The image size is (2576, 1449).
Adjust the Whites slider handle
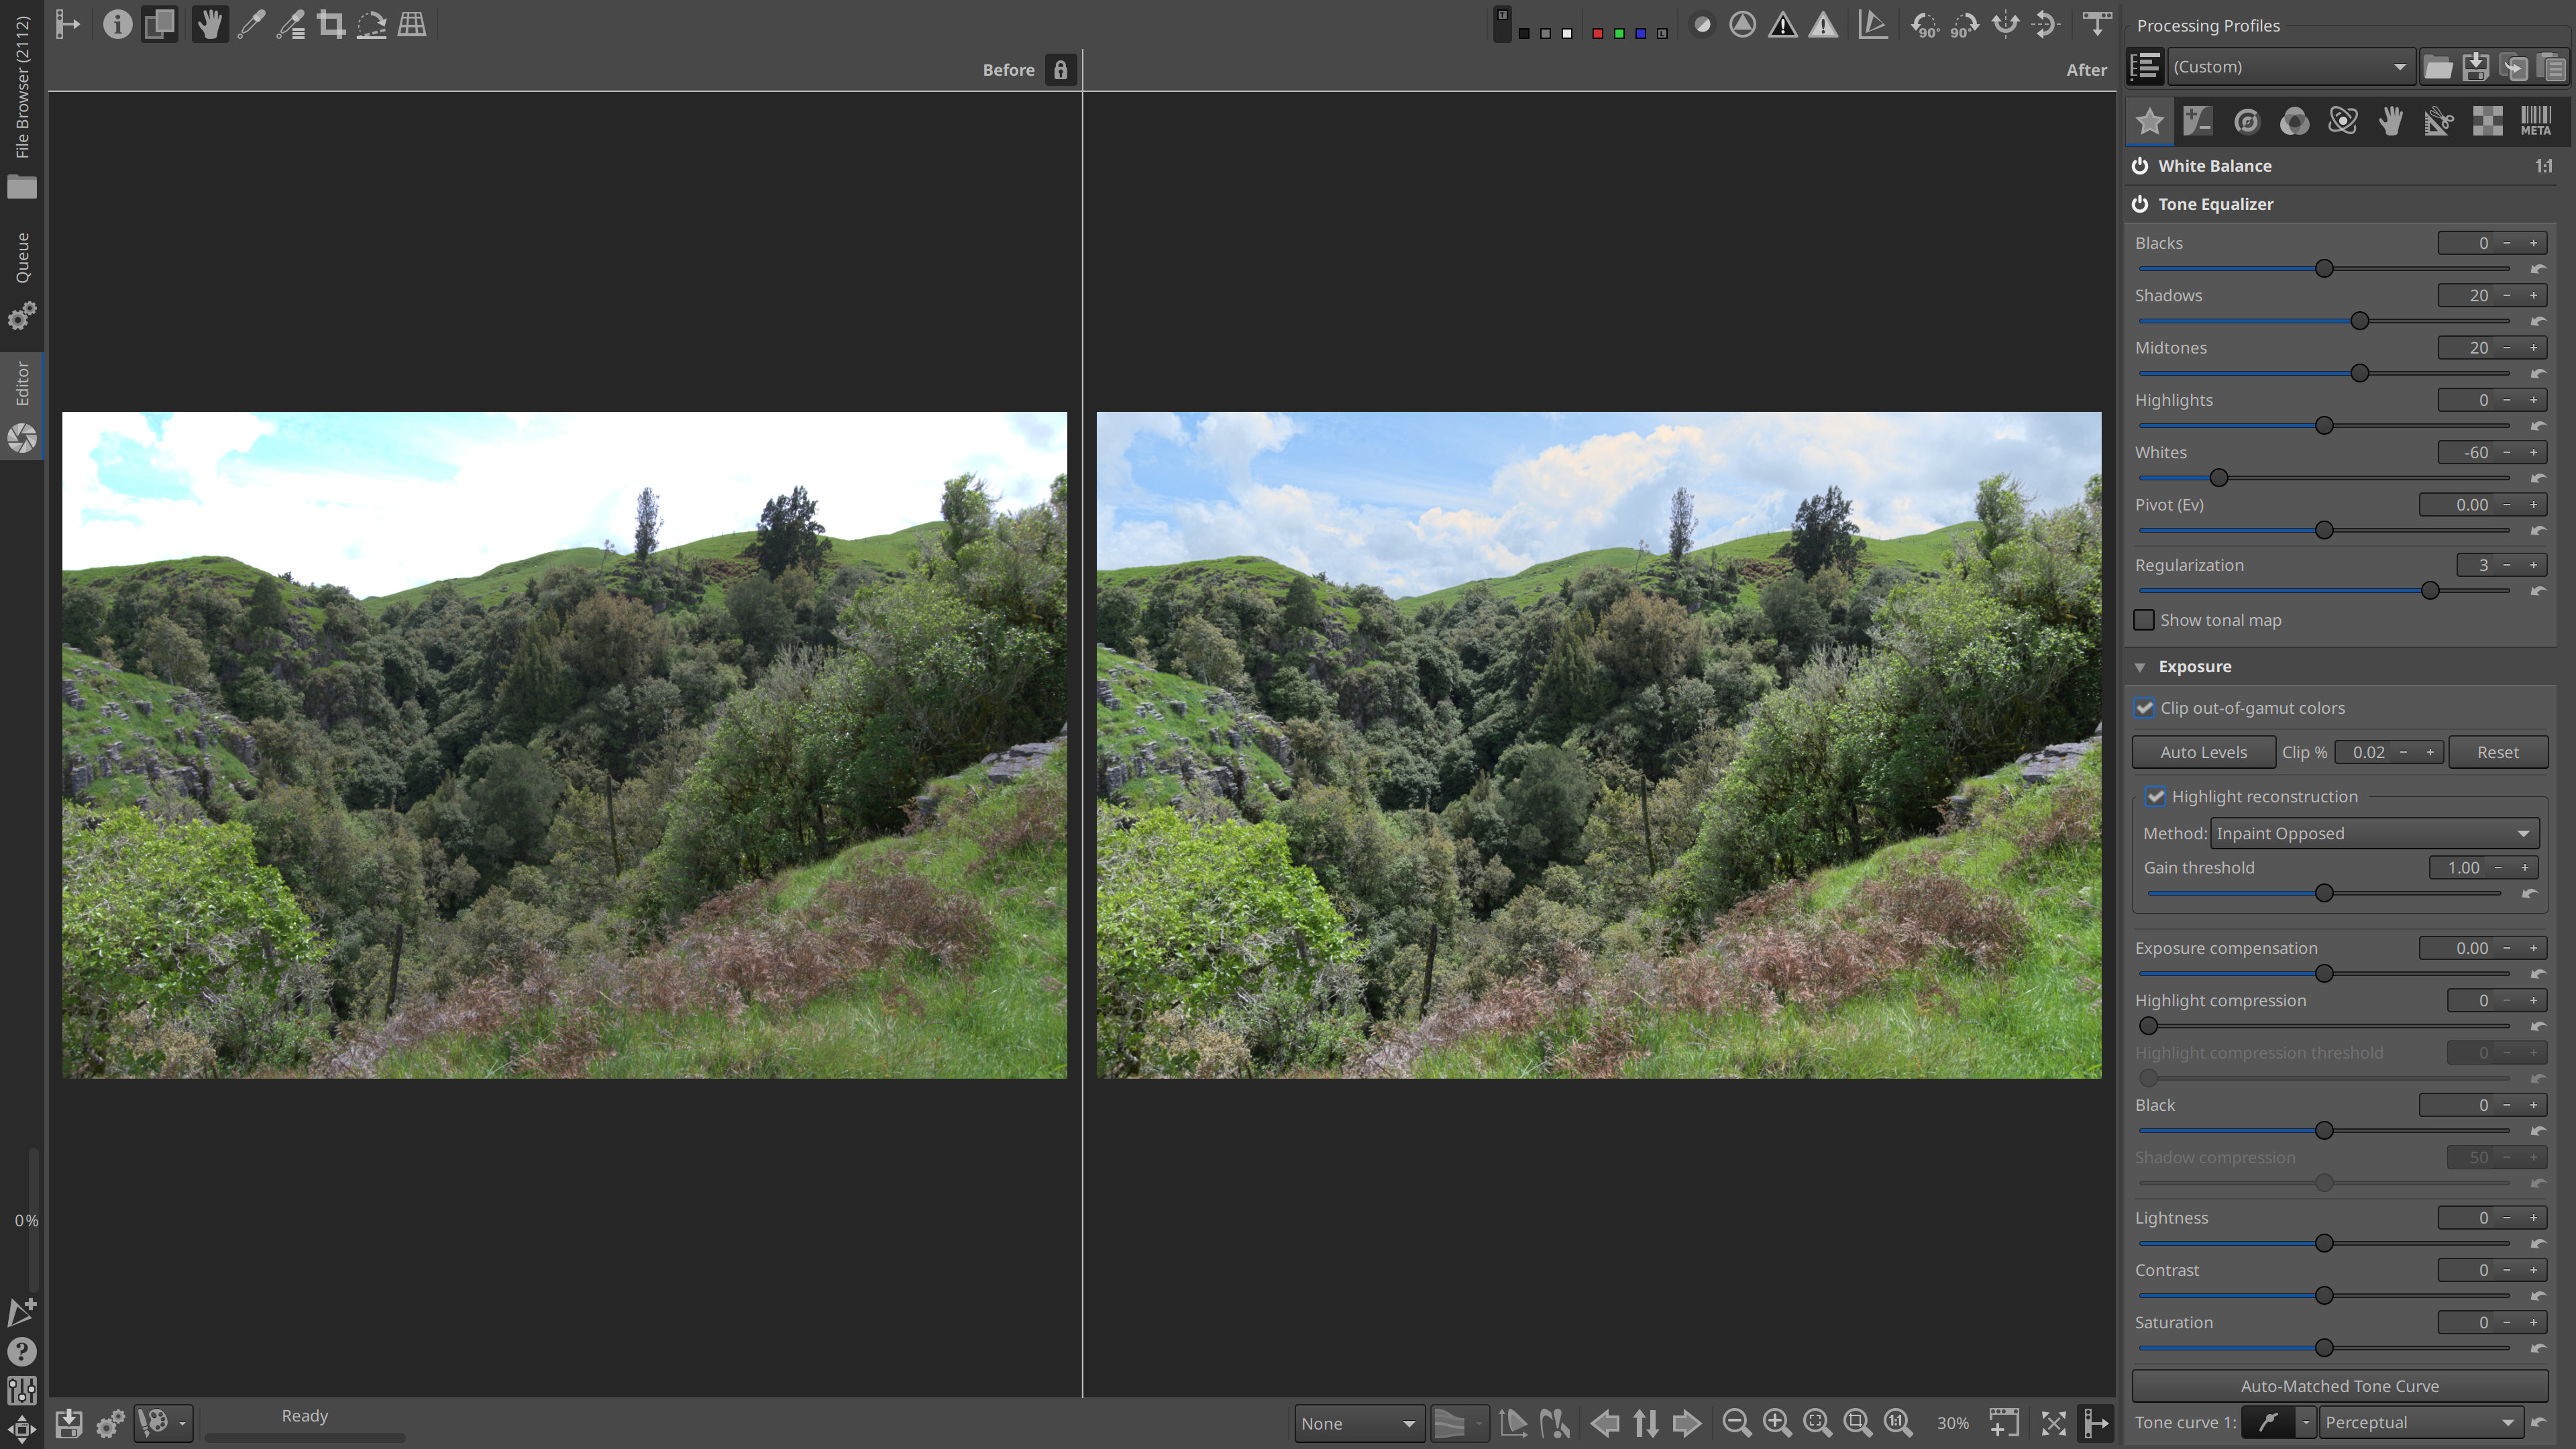pyautogui.click(x=2219, y=478)
